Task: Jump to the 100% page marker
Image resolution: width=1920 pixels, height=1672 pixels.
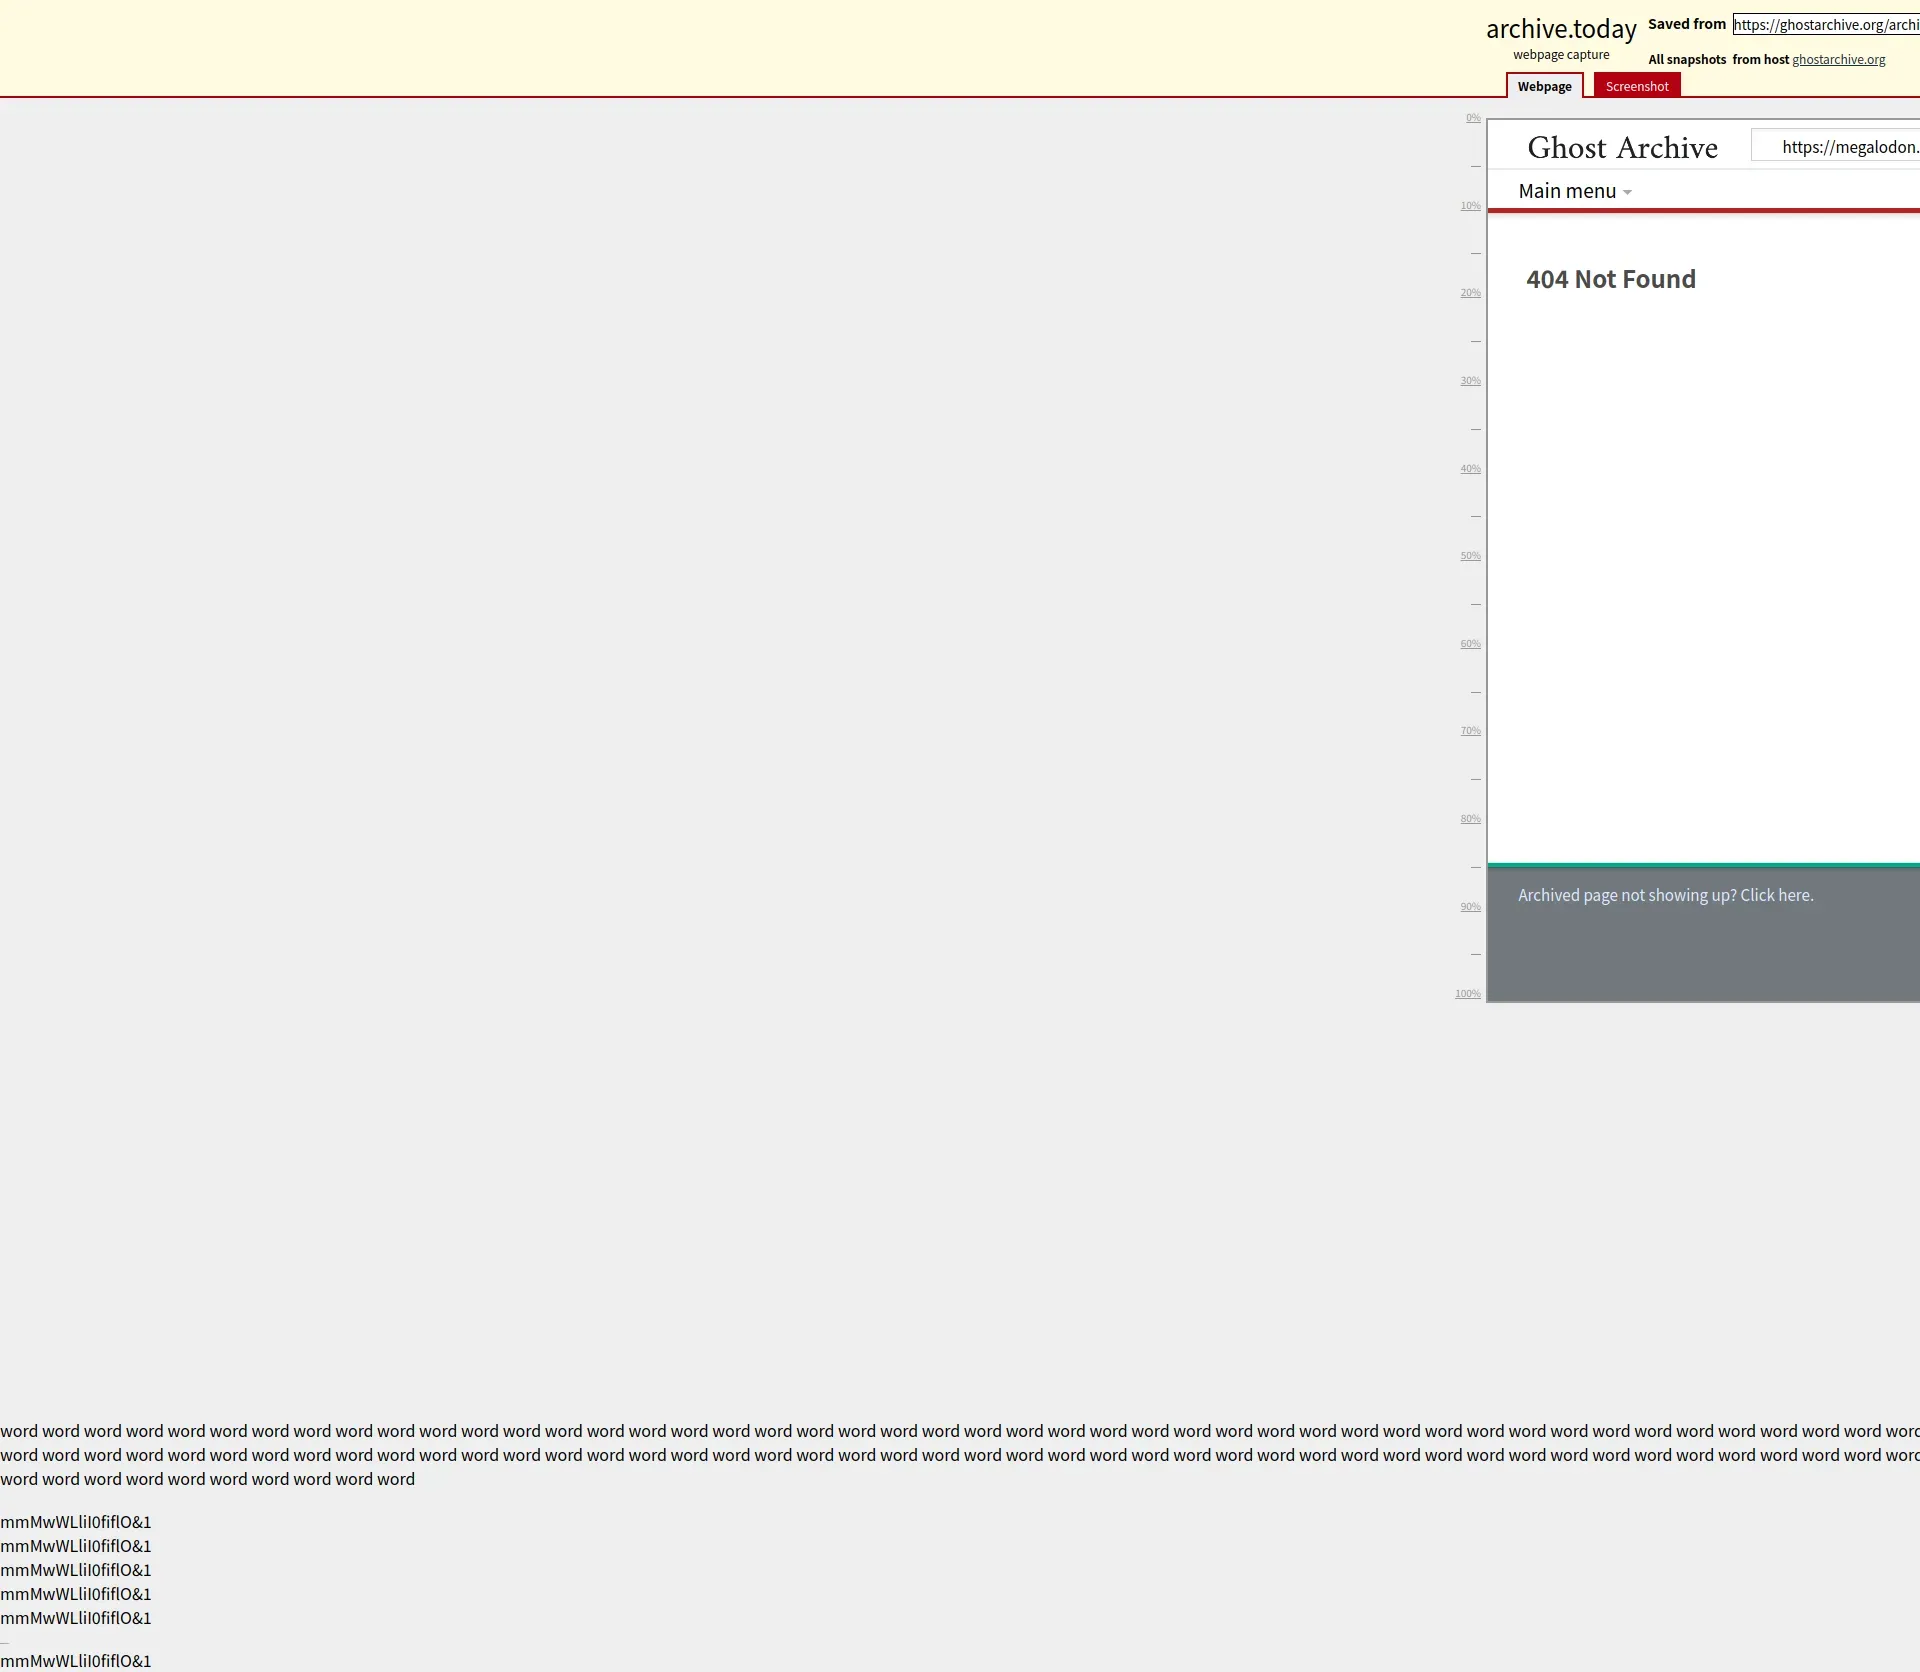Action: [x=1467, y=994]
